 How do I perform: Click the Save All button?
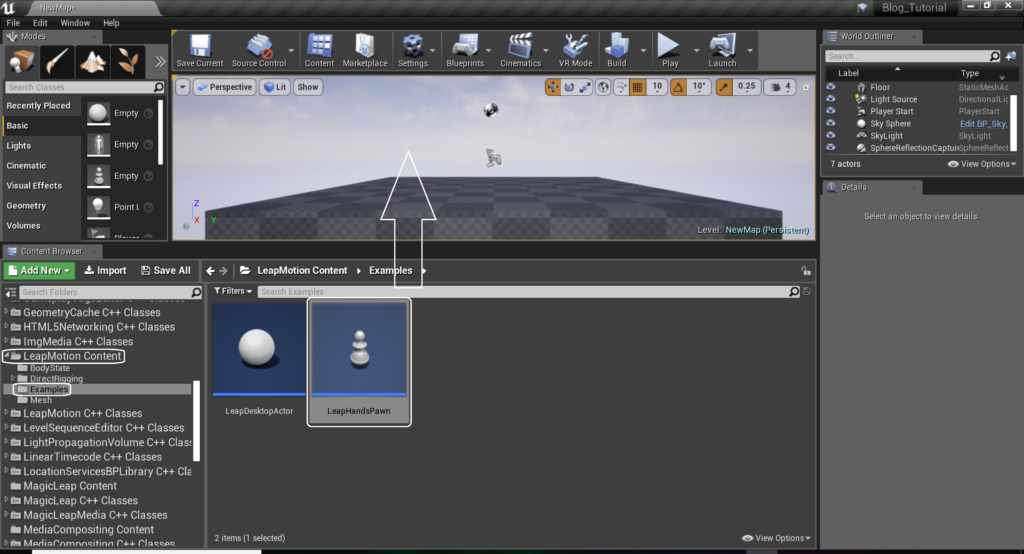[165, 270]
